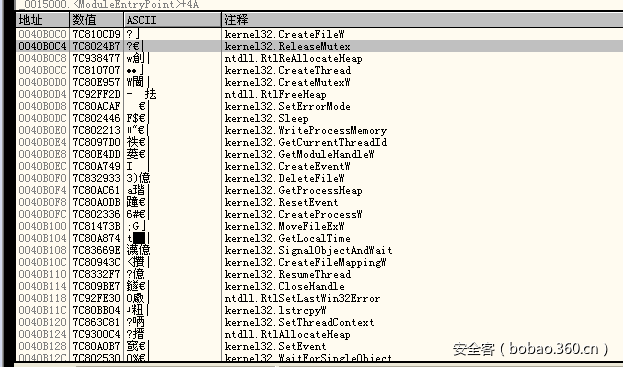The width and height of the screenshot is (623, 367).
Task: Click value 7C80A749
Action: click(96, 166)
